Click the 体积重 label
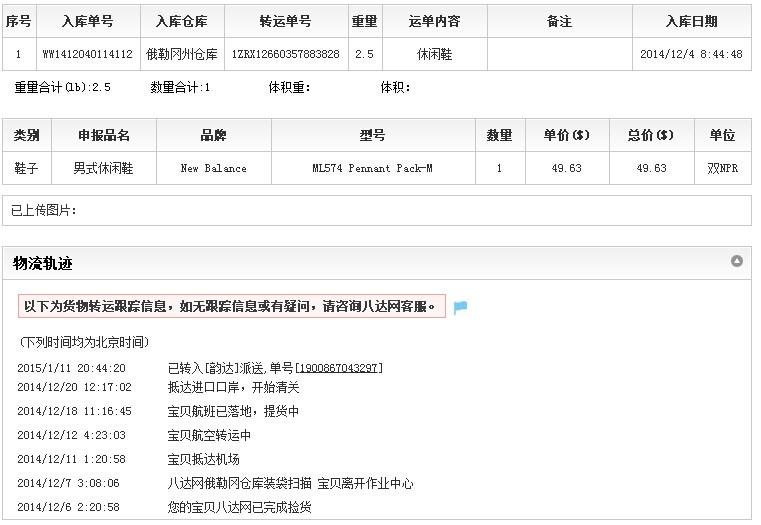 289,87
